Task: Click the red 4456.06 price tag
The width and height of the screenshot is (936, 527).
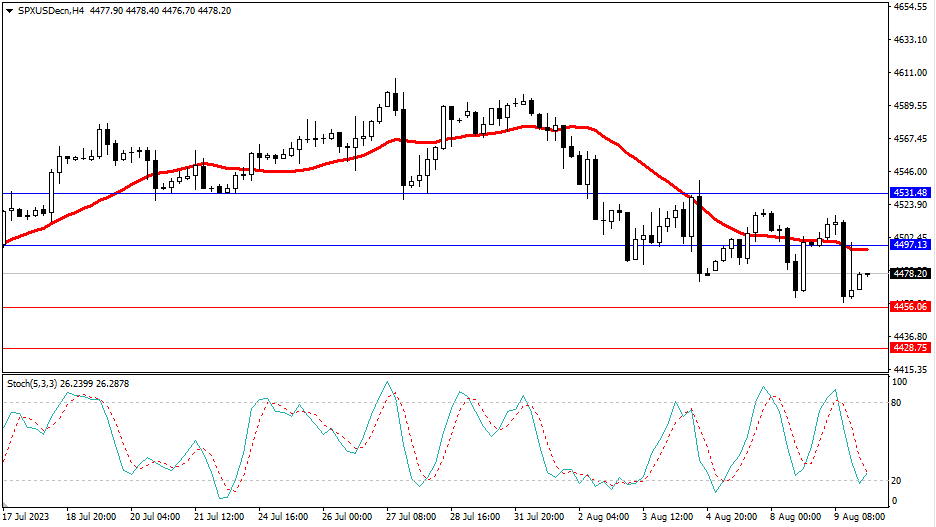Action: click(x=910, y=307)
